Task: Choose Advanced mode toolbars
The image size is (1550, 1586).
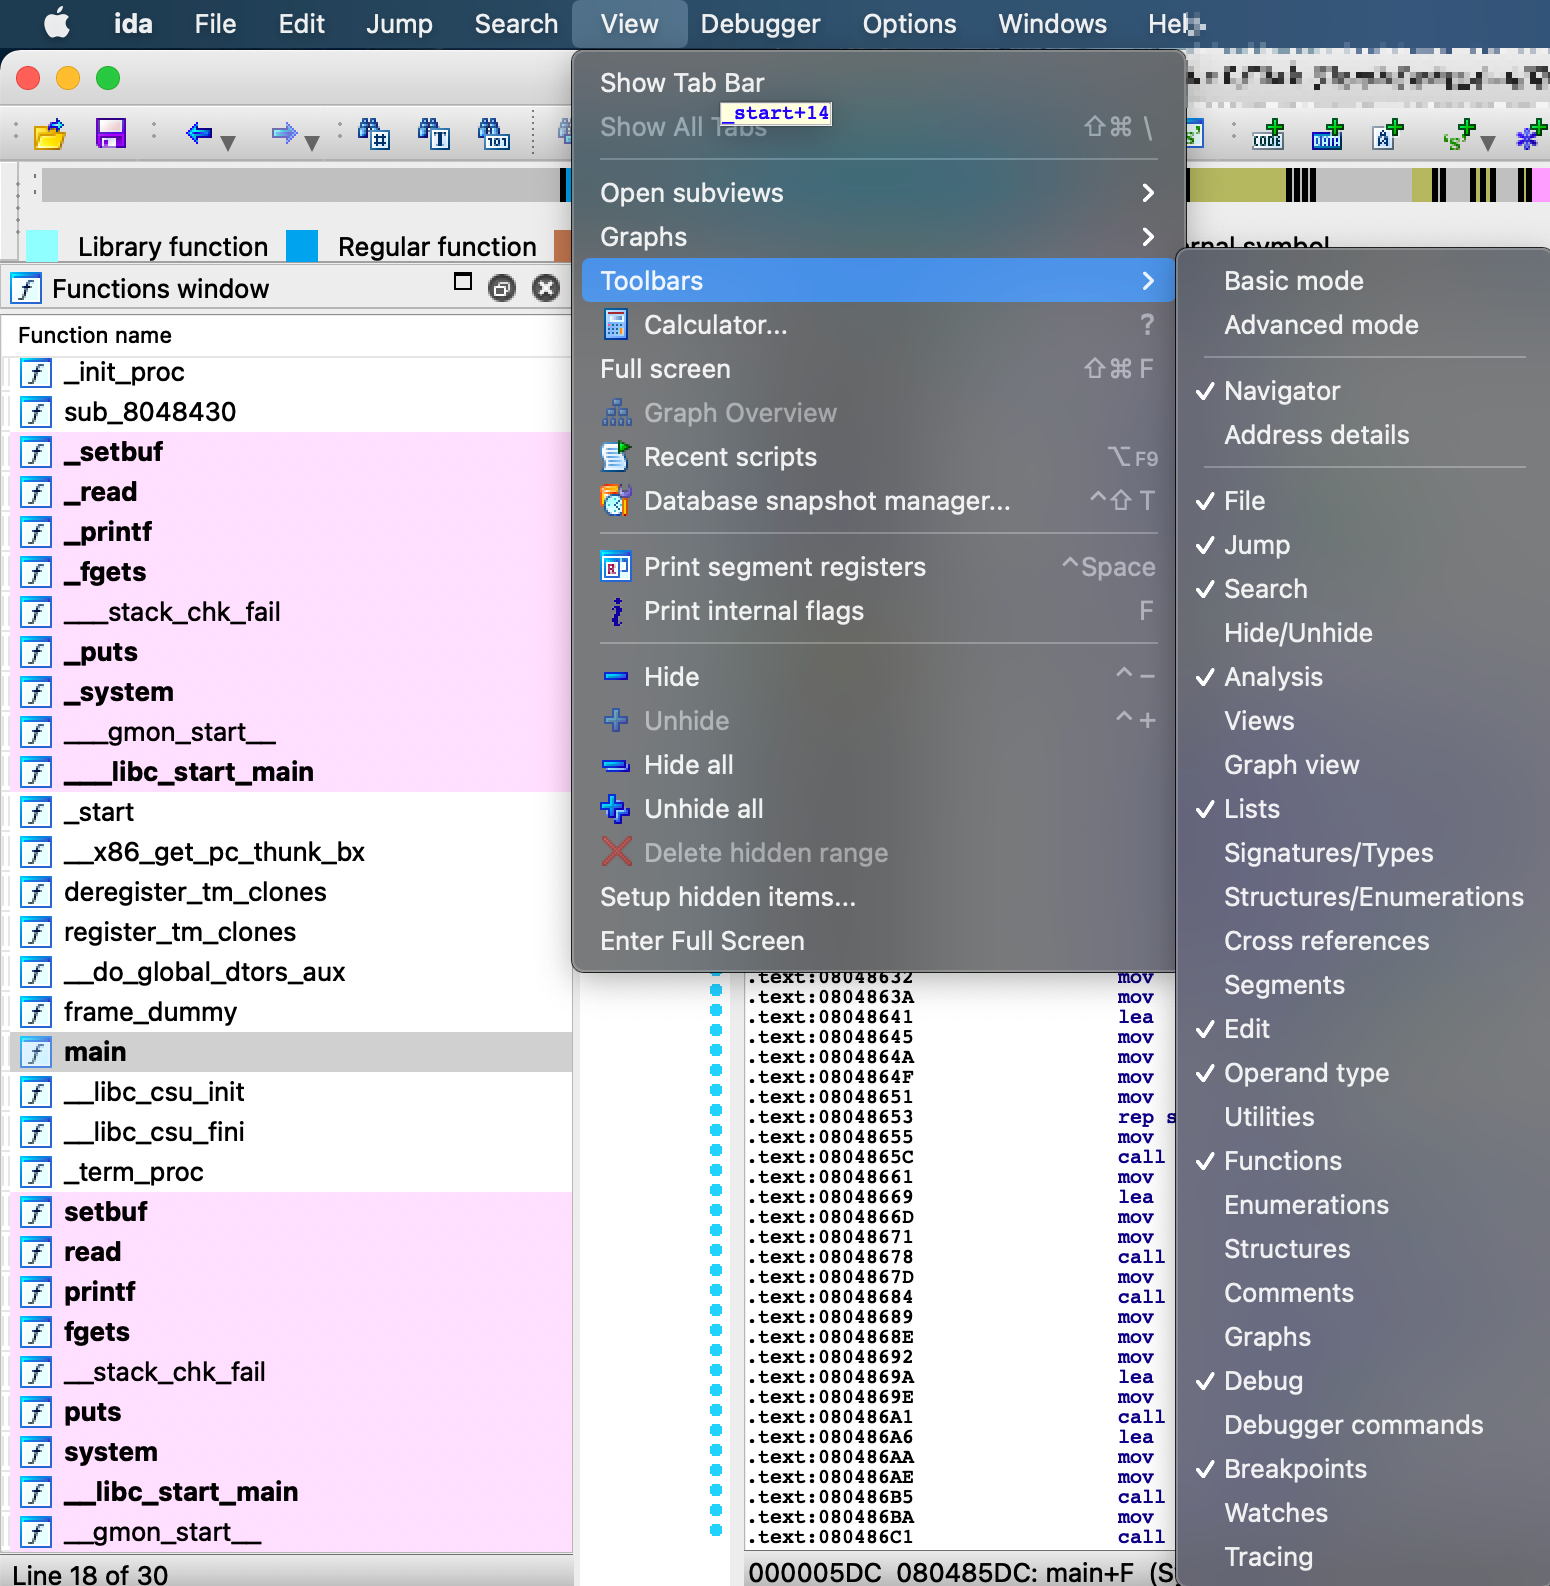Action: 1364,325
